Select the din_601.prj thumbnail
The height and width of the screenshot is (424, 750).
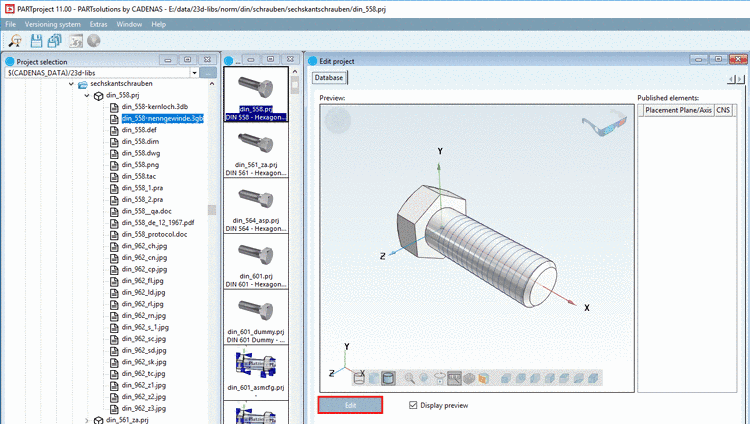click(256, 261)
